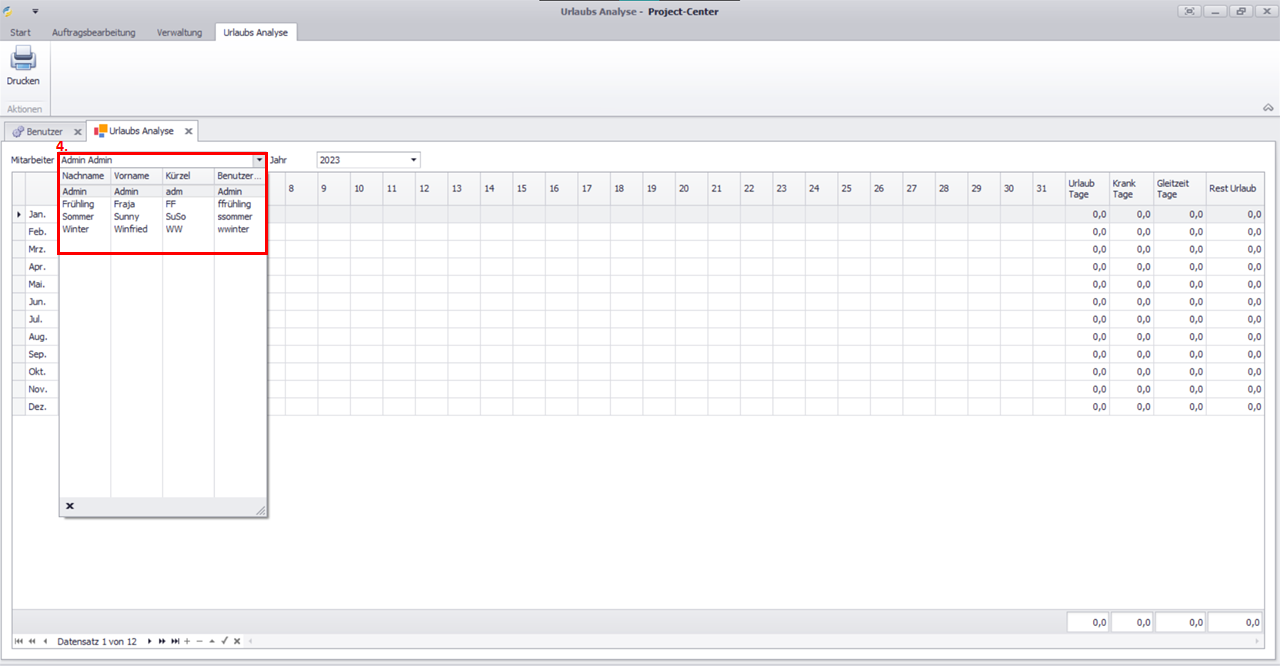The image size is (1280, 666).
Task: Add new record with plus icon
Action: coord(187,641)
